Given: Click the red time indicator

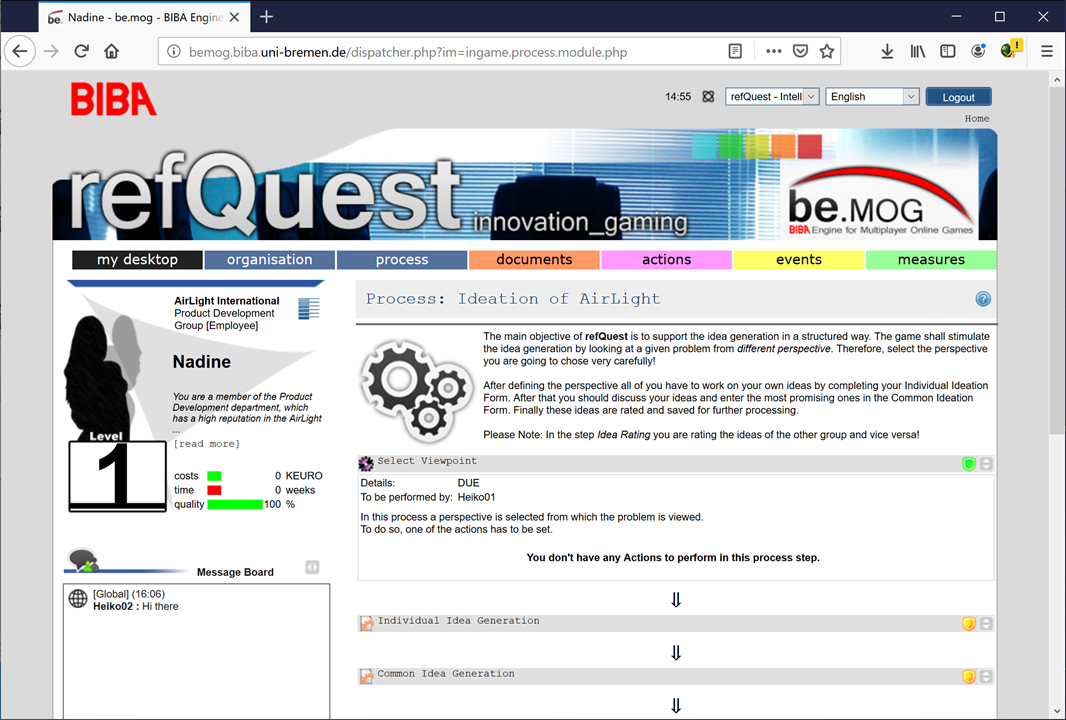Looking at the screenshot, I should [214, 490].
